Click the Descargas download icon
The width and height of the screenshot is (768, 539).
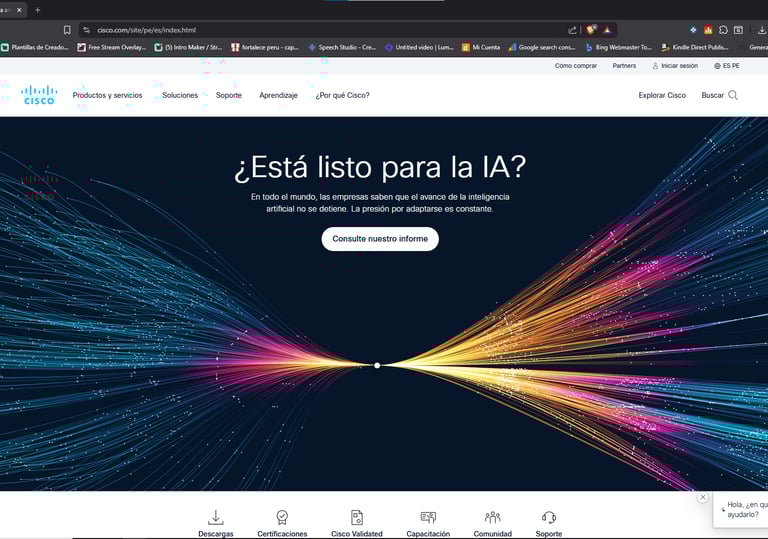tap(216, 517)
